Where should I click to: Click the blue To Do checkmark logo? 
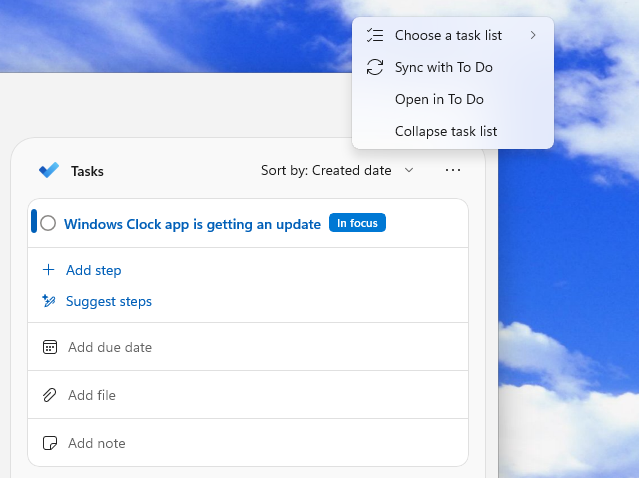[48, 171]
